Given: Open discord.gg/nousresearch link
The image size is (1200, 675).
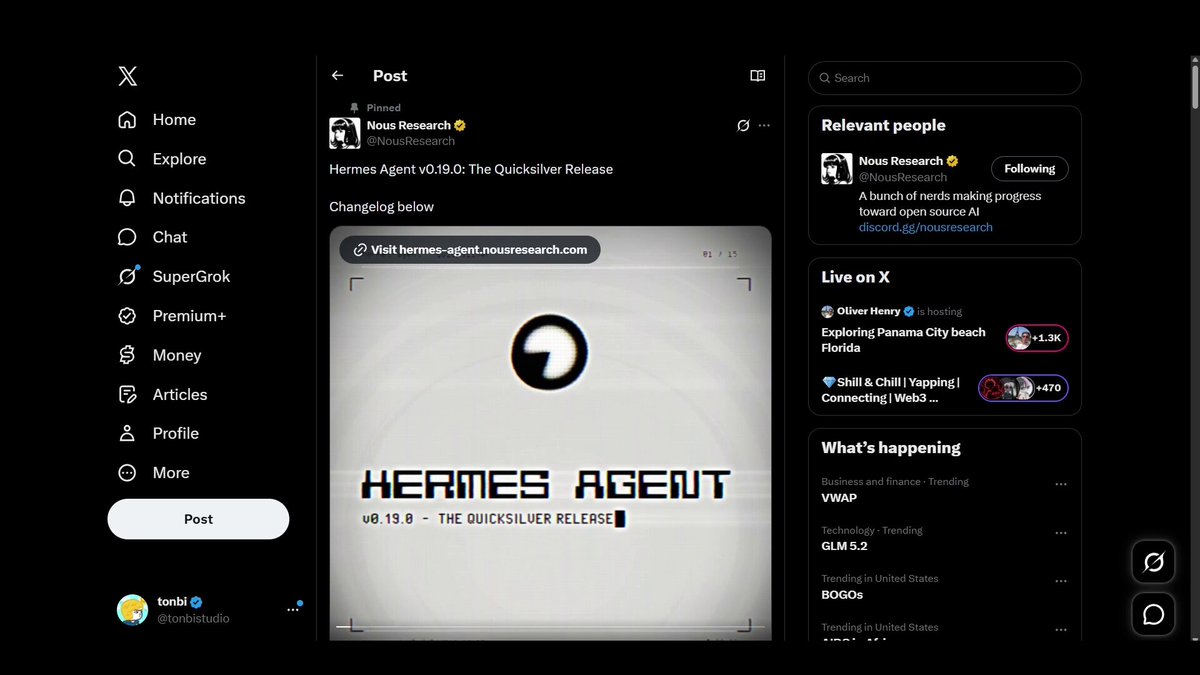Looking at the screenshot, I should 926,227.
